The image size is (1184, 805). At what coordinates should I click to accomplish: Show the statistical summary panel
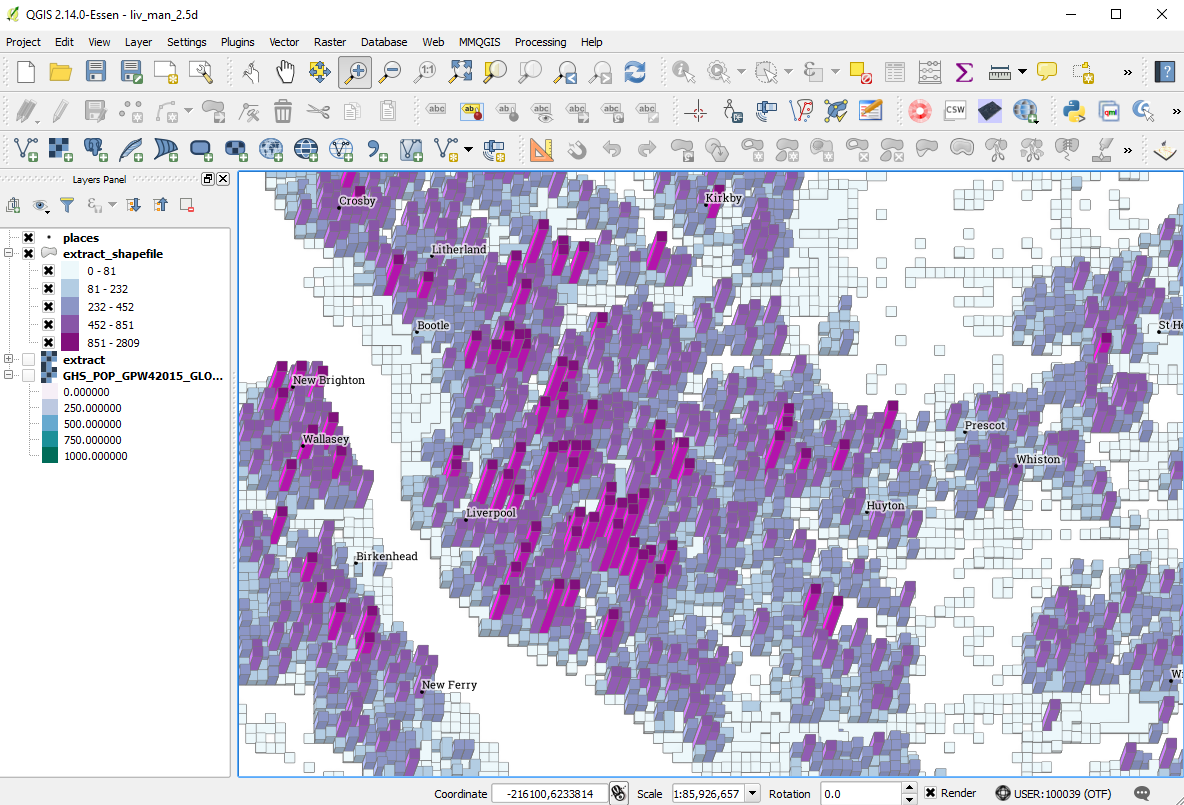pyautogui.click(x=964, y=72)
